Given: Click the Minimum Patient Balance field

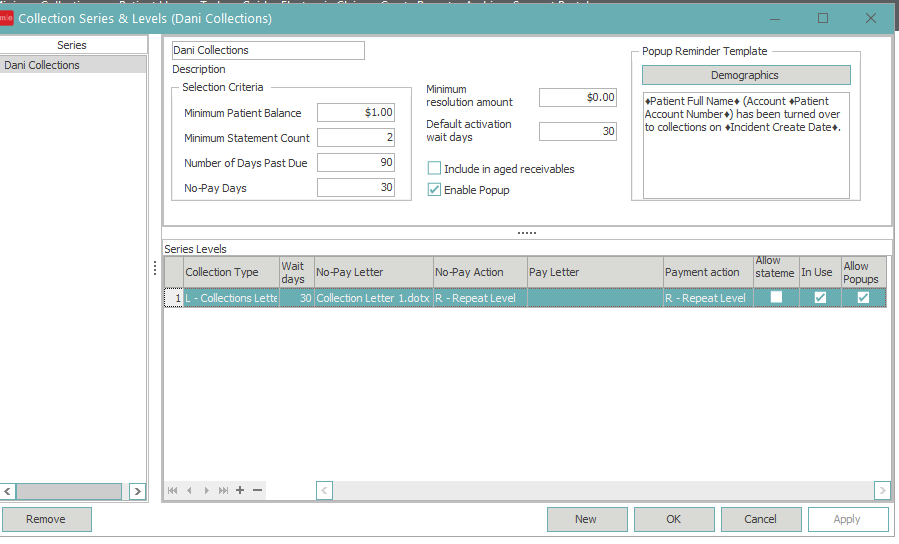Looking at the screenshot, I should [x=356, y=113].
